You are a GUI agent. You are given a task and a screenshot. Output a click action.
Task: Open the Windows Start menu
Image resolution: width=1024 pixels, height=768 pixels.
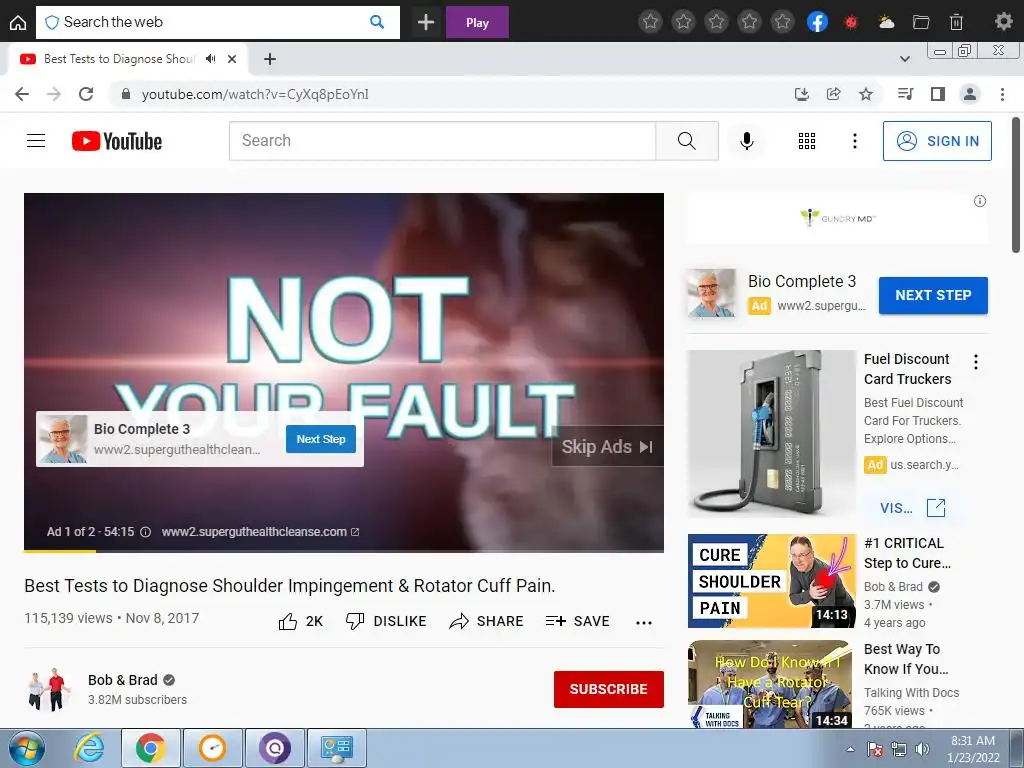click(27, 748)
